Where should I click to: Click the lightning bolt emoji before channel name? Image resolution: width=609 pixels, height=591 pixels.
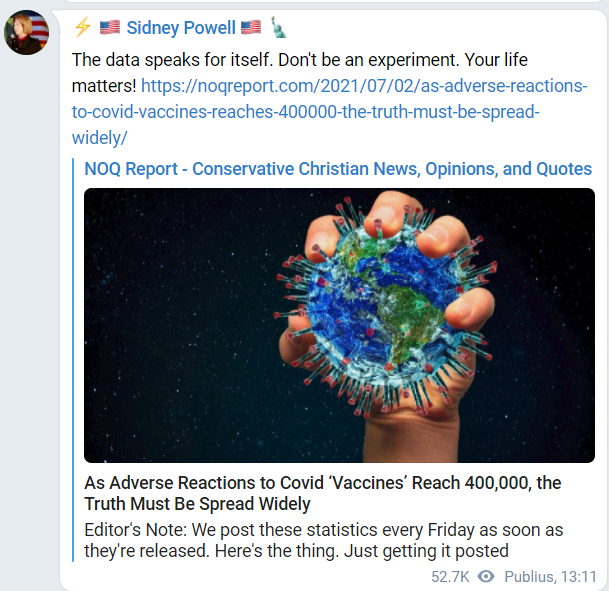click(x=83, y=27)
